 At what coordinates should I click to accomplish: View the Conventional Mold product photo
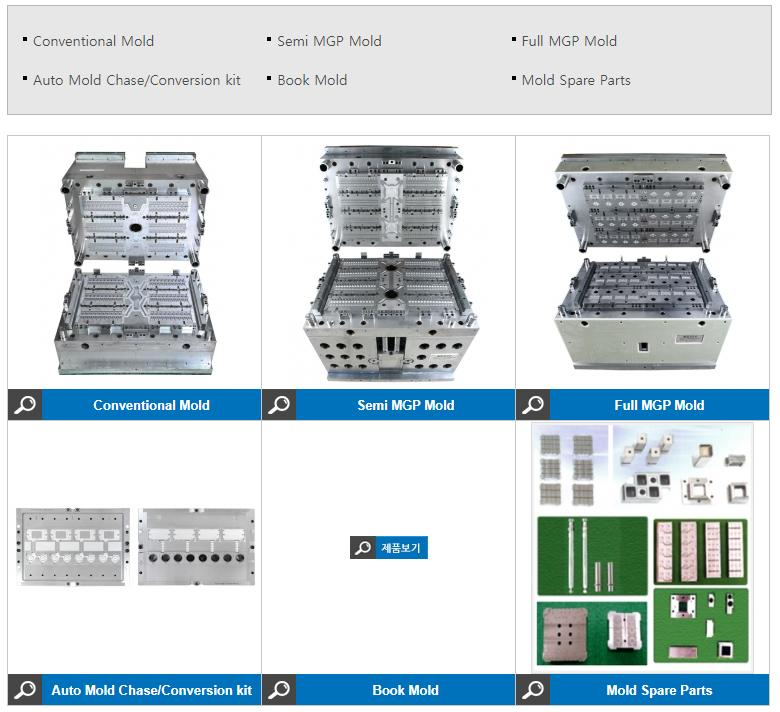coord(135,263)
